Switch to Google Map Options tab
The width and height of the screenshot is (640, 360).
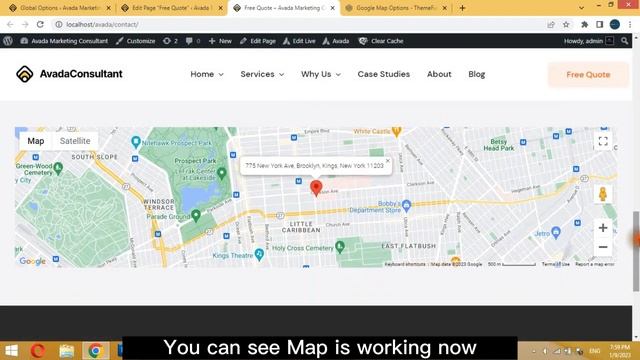click(x=396, y=8)
